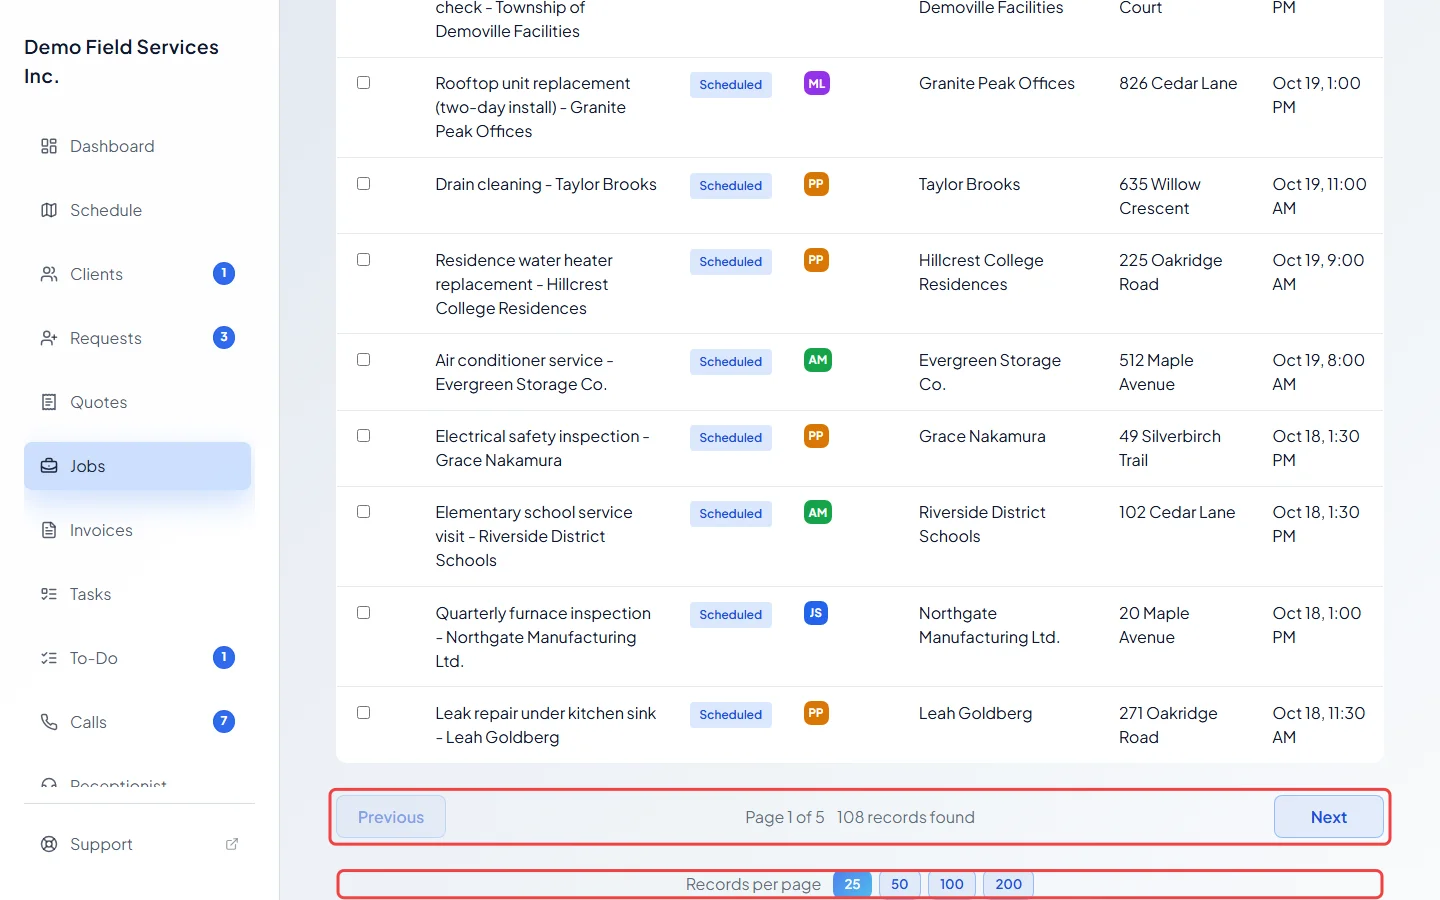Screen dimensions: 1440x900
Task: Go to Invoices in the sidebar
Action: 137,530
